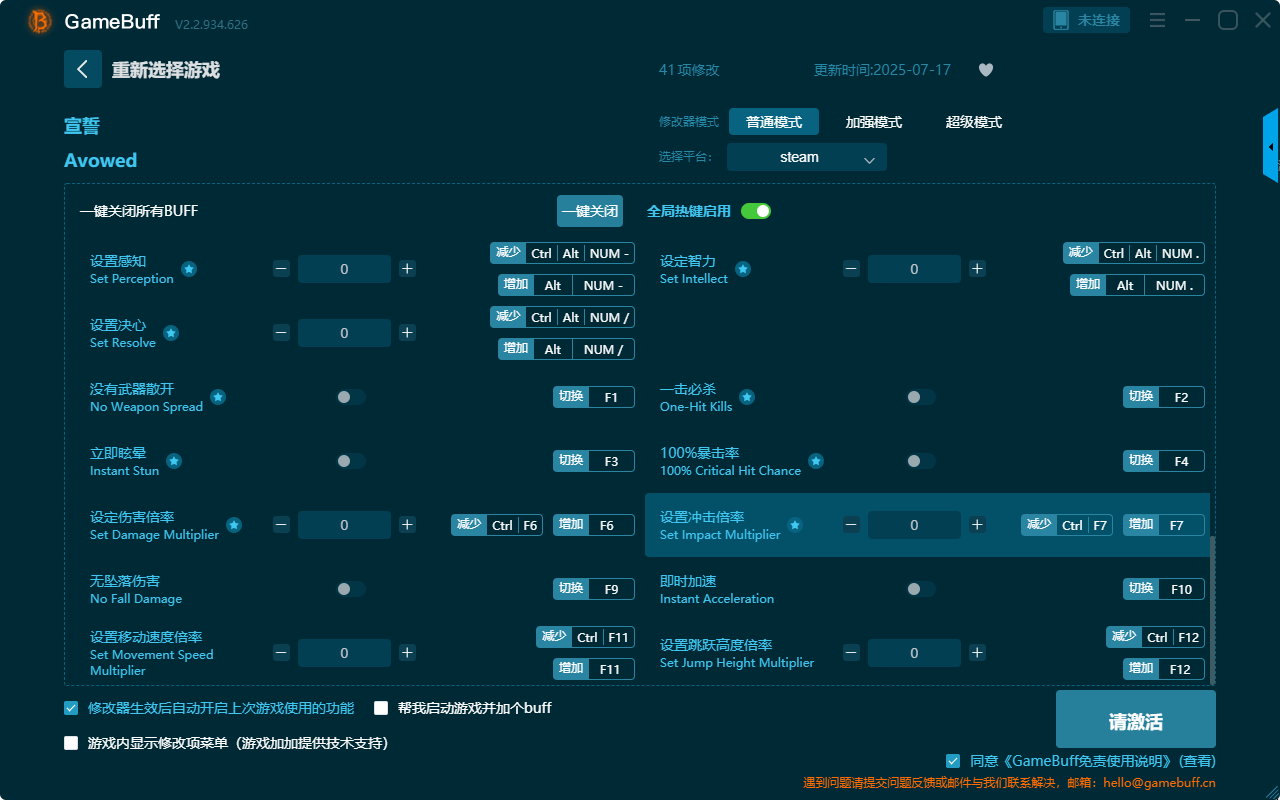Increase Set Perception with plus button
The image size is (1280, 800).
[x=407, y=269]
